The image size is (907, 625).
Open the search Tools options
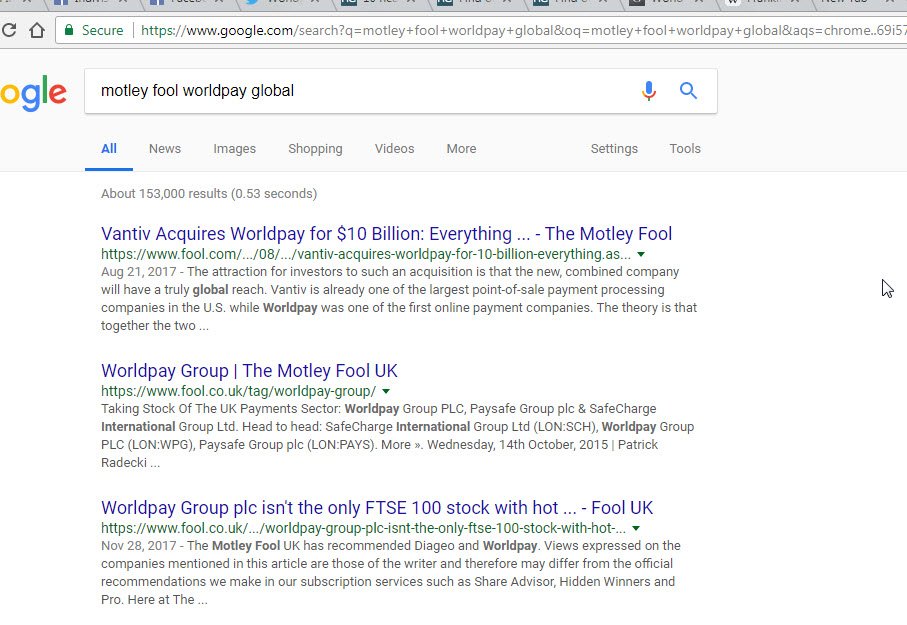(x=685, y=149)
